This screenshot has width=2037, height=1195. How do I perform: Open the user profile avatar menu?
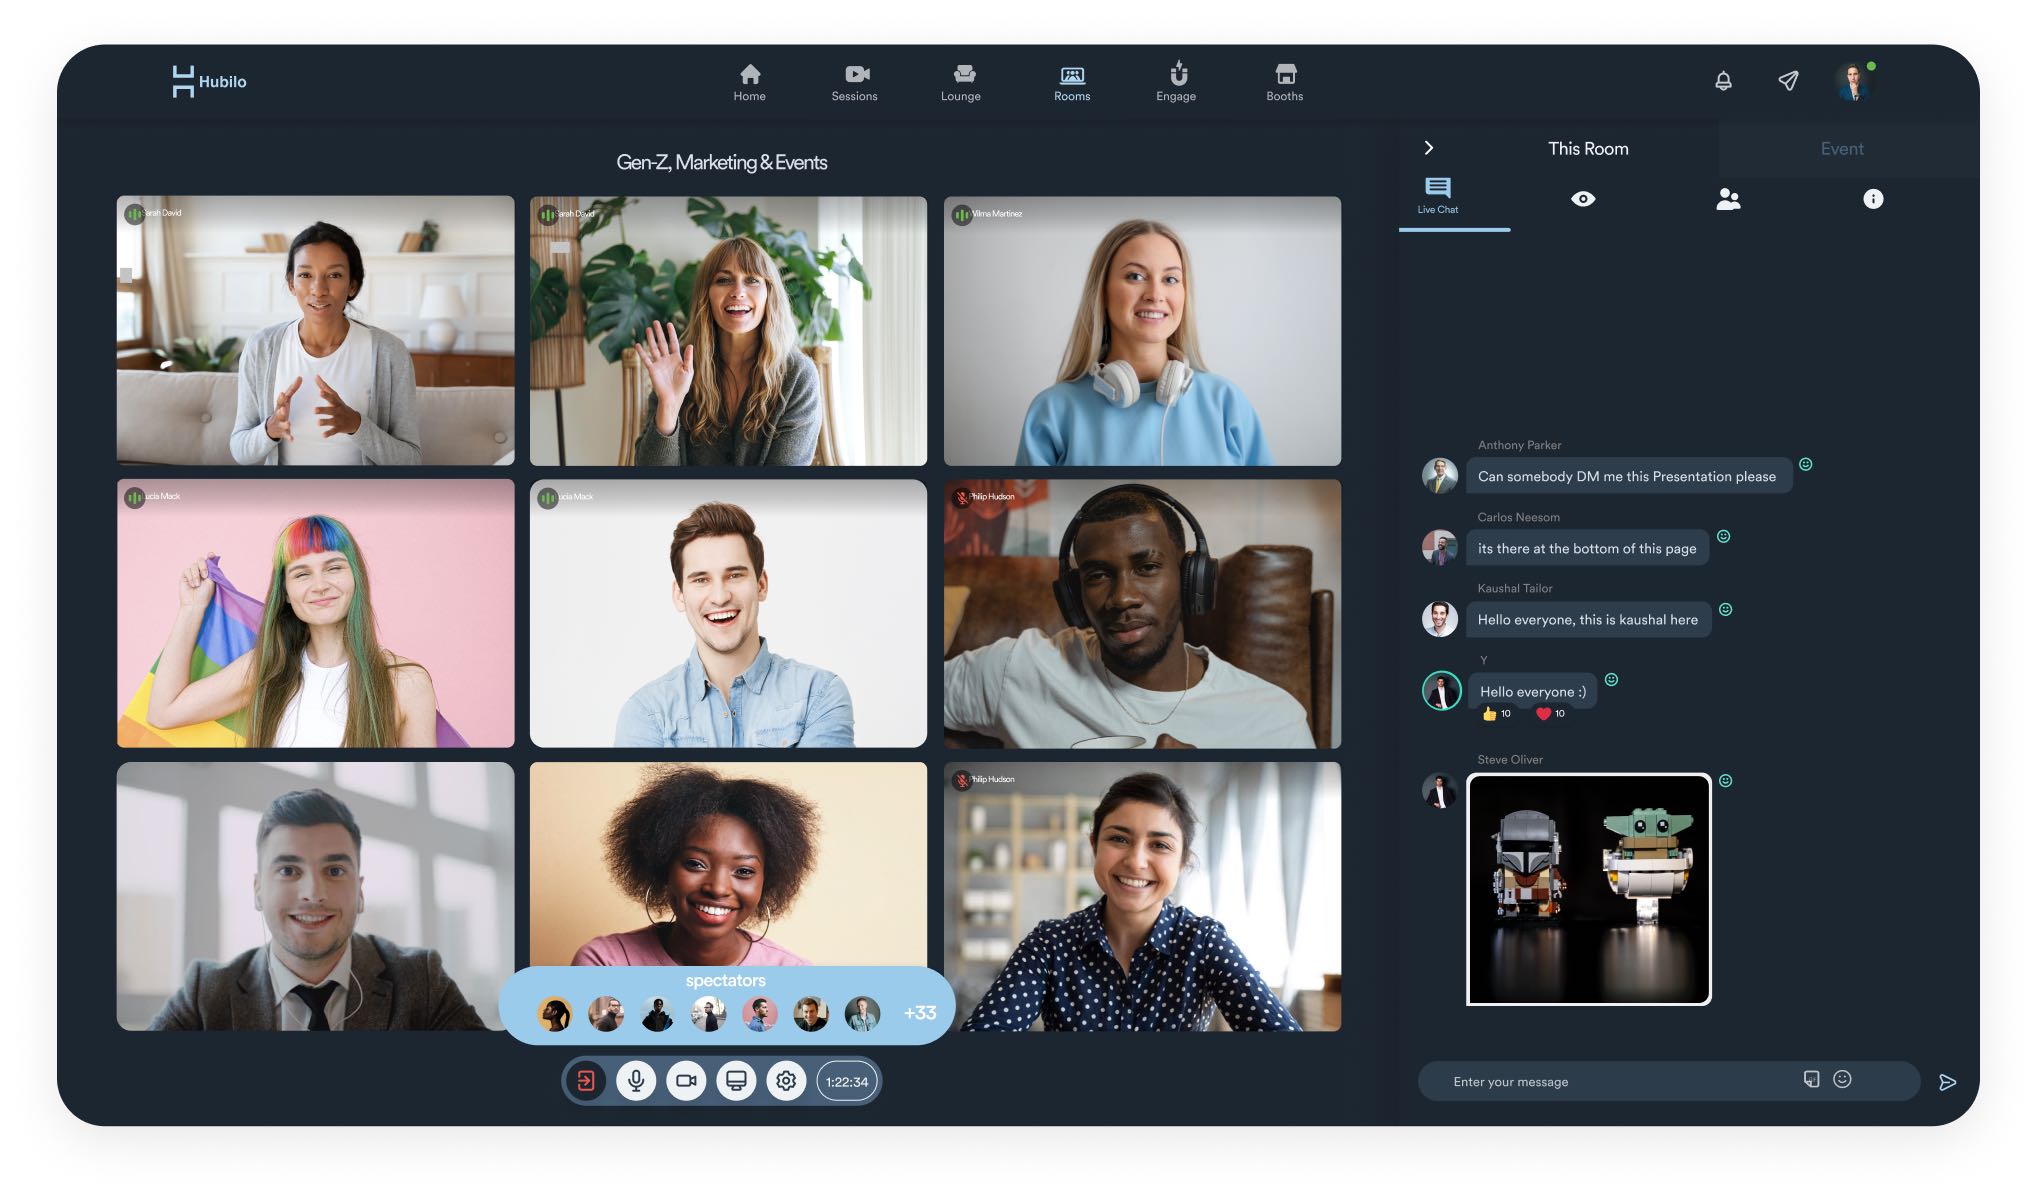pos(1853,81)
